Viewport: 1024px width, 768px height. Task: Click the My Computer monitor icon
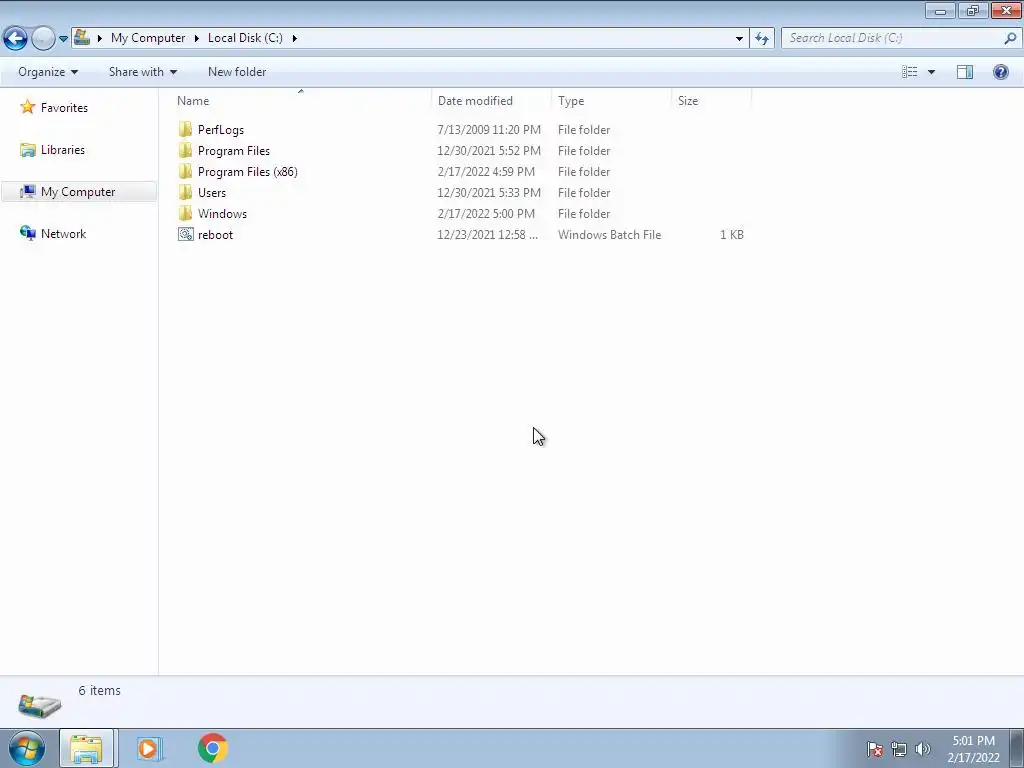click(27, 191)
